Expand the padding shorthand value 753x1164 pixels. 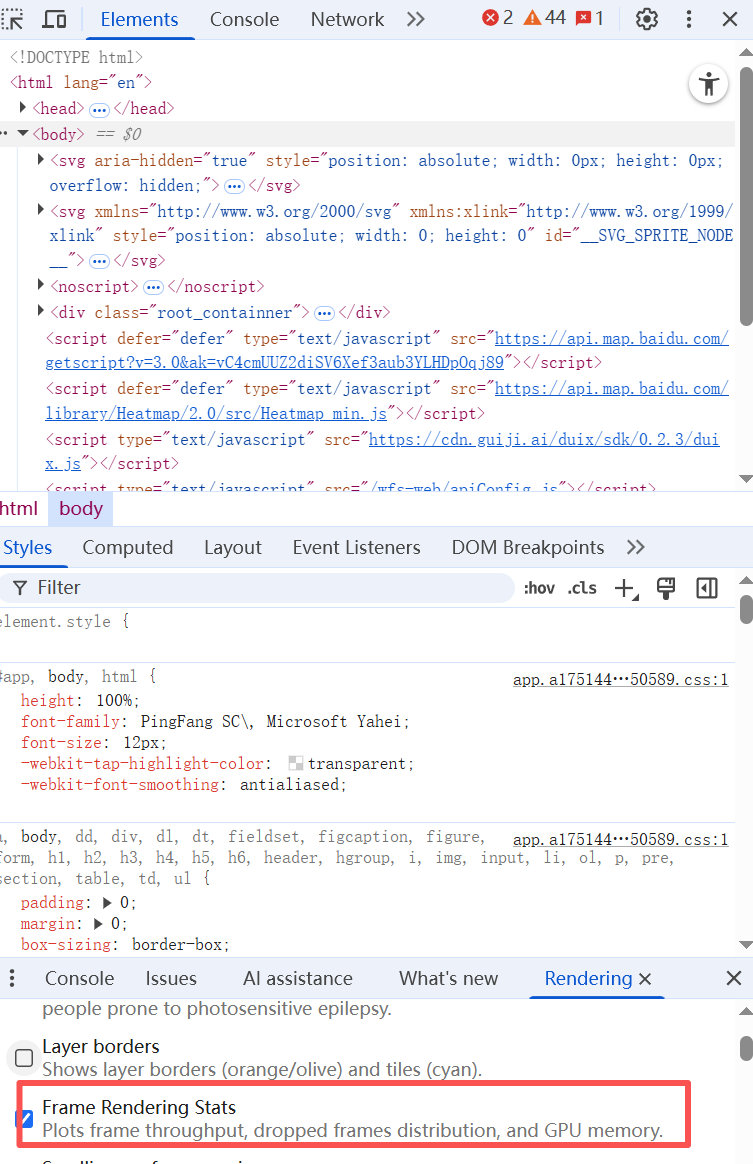click(107, 903)
